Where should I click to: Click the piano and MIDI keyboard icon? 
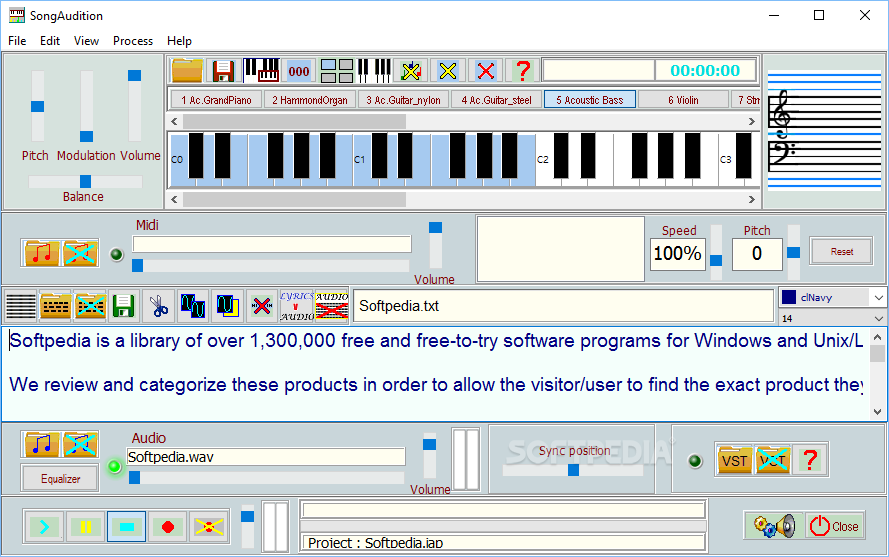click(261, 71)
